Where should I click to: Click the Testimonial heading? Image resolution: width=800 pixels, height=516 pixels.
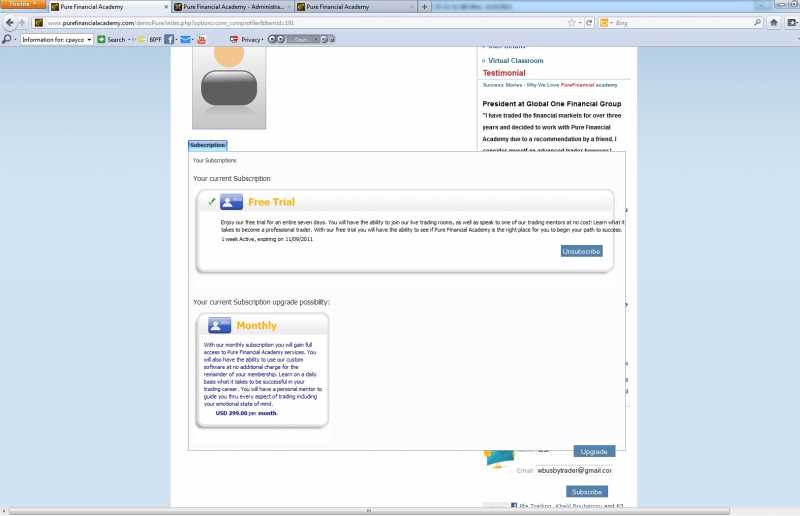pyautogui.click(x=504, y=73)
